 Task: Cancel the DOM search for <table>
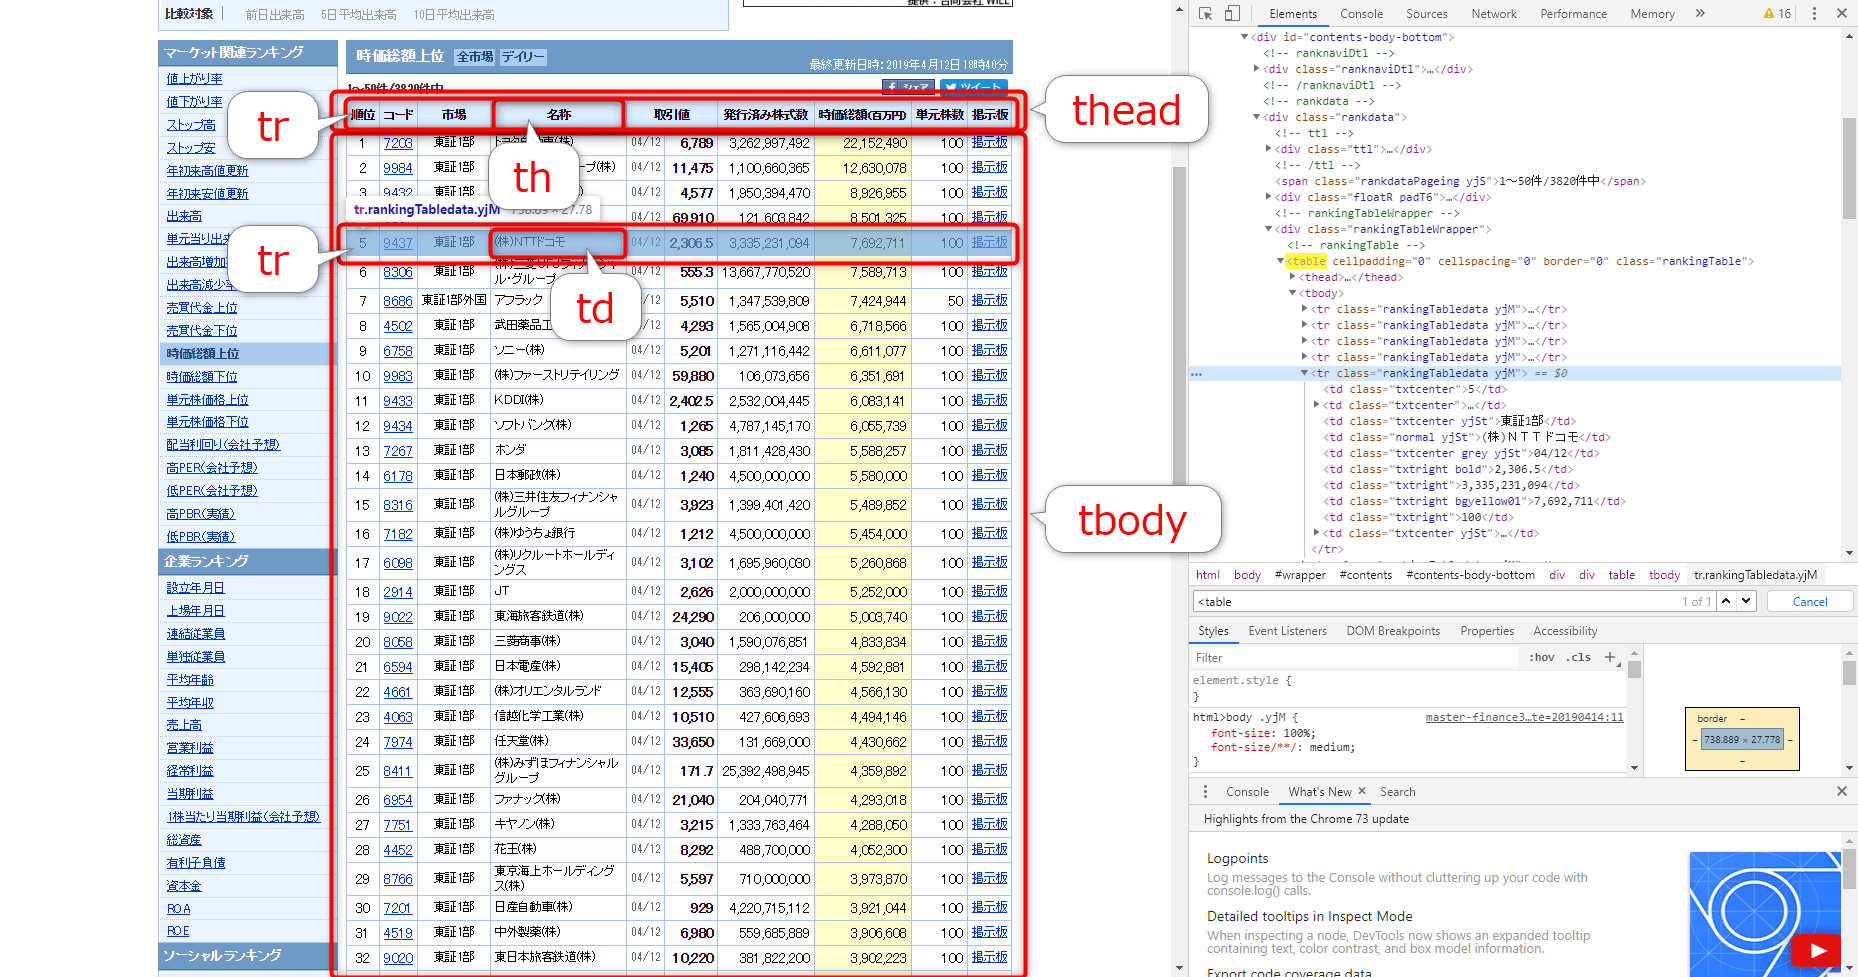pyautogui.click(x=1810, y=600)
